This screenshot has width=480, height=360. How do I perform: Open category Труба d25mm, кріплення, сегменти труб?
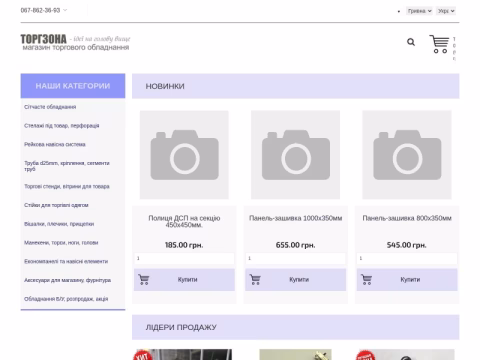coord(67,166)
